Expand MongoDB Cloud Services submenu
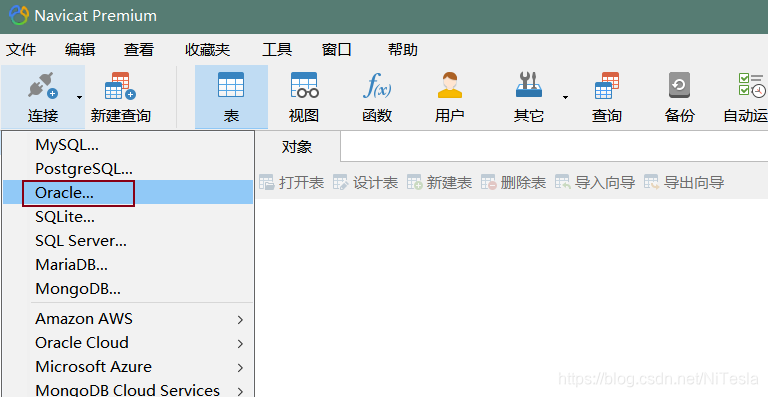Screen dimensions: 768x397 [128, 390]
